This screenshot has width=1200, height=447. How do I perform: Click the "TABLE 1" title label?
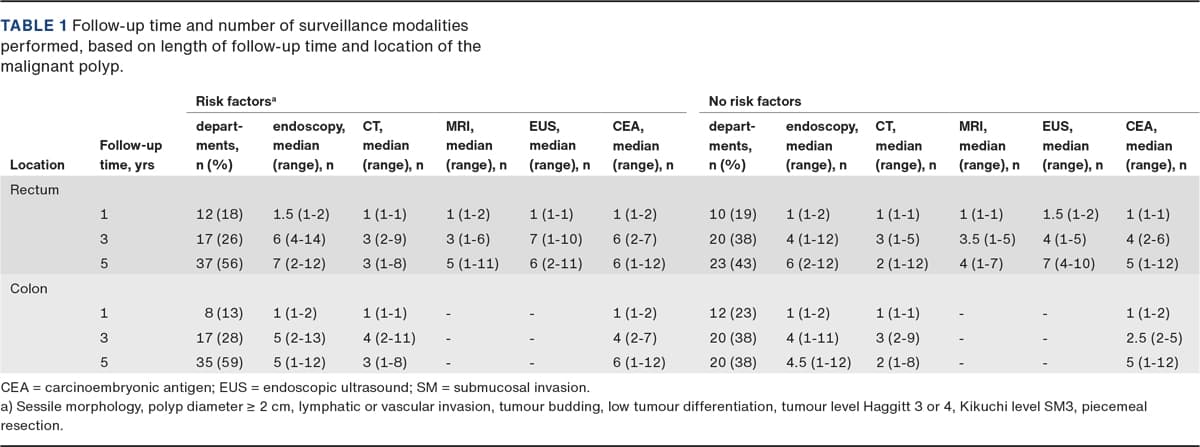(36, 24)
